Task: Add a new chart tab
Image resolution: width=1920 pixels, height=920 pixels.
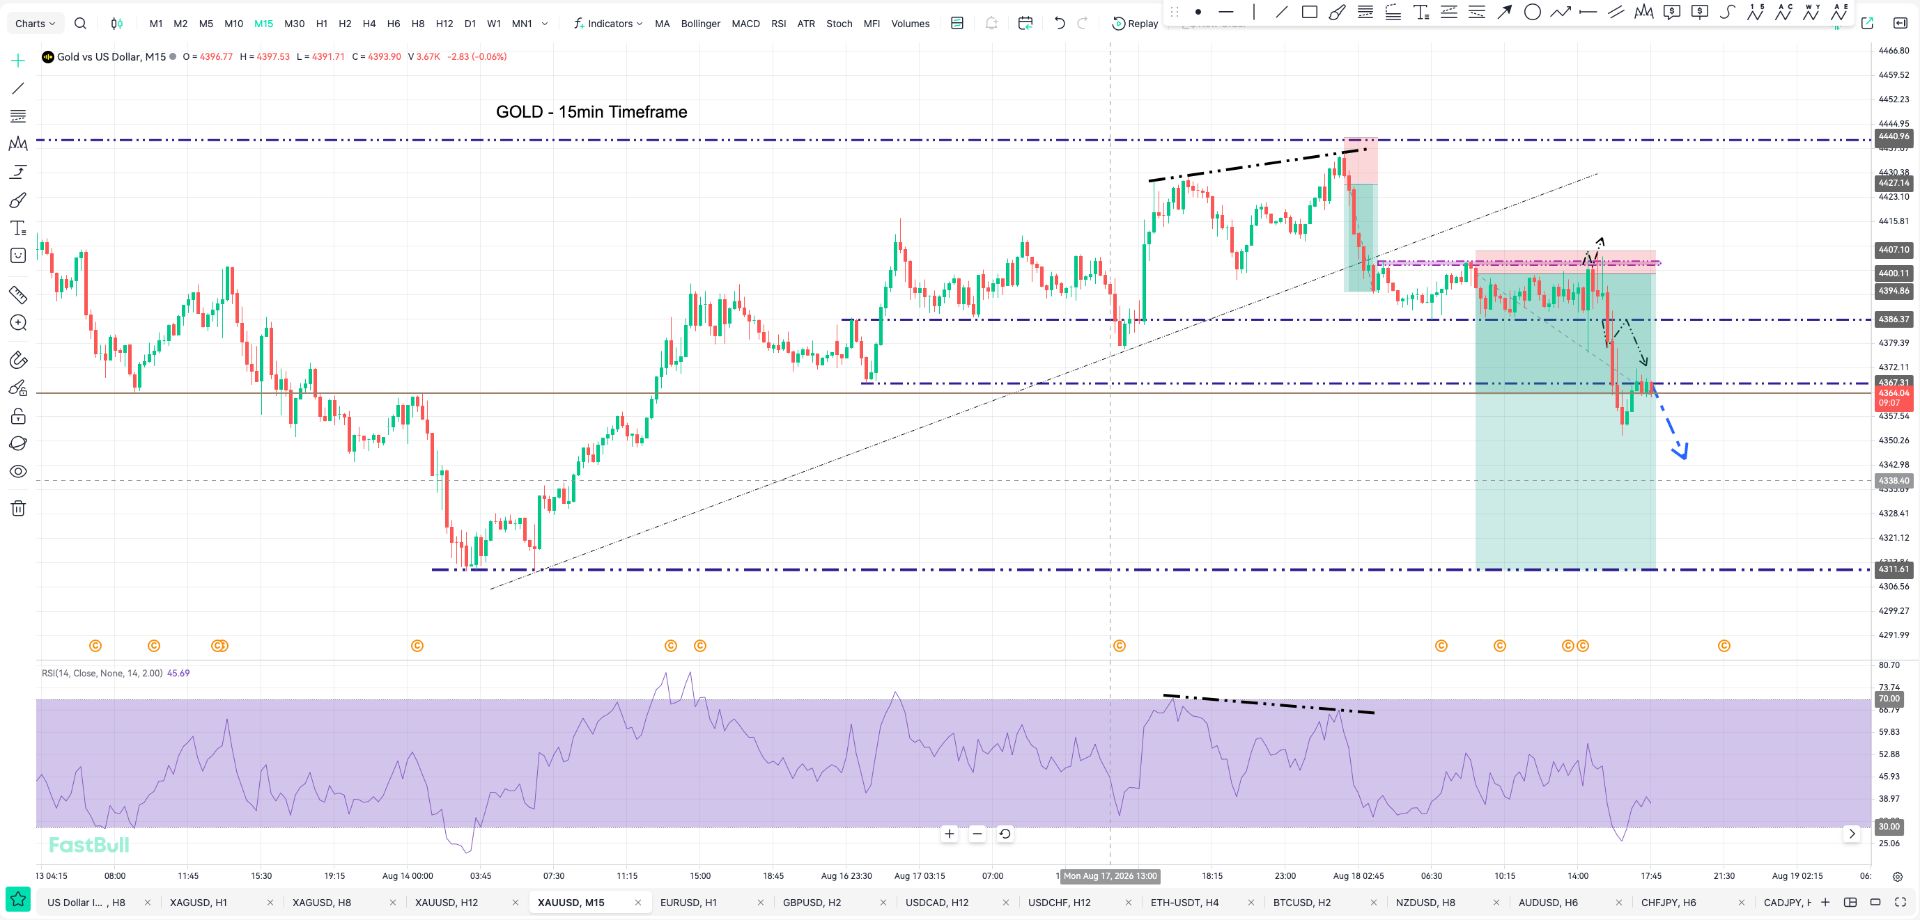Action: (1825, 902)
